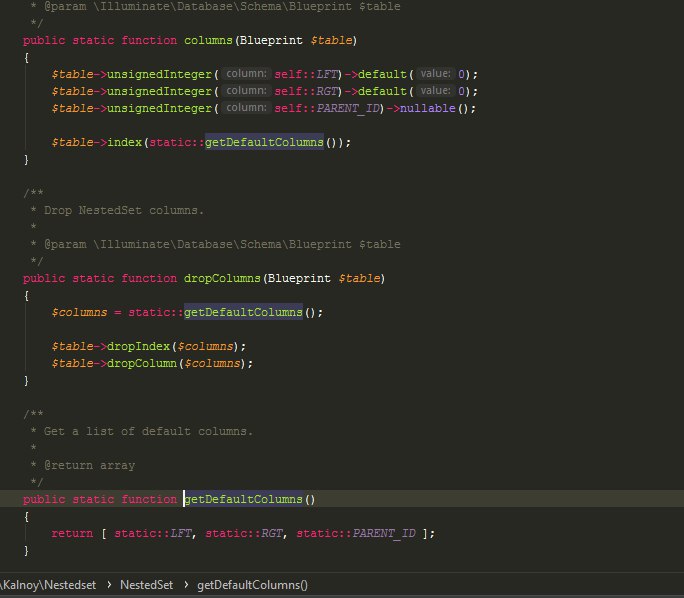Click the 'Drop NestedSet columns.' comment
This screenshot has width=684, height=598.
(124, 210)
